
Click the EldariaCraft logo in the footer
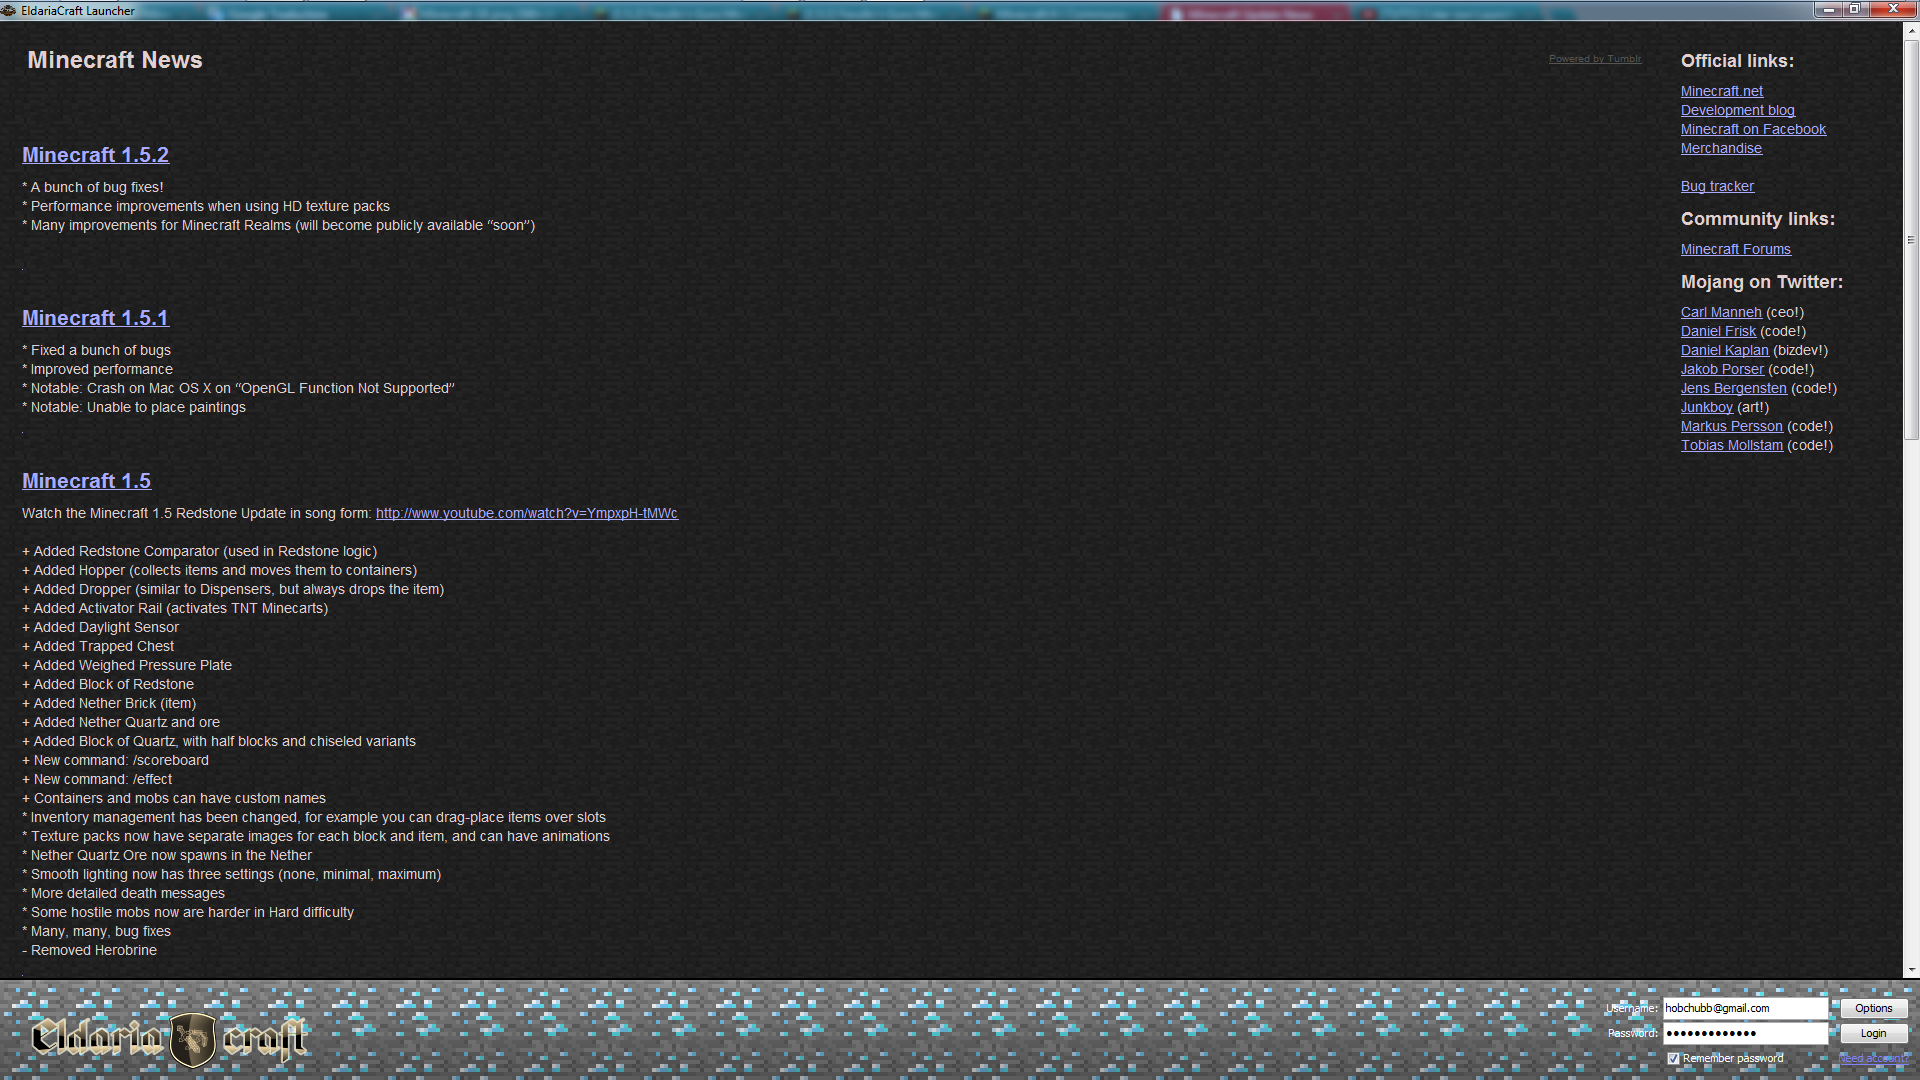[x=168, y=1040]
